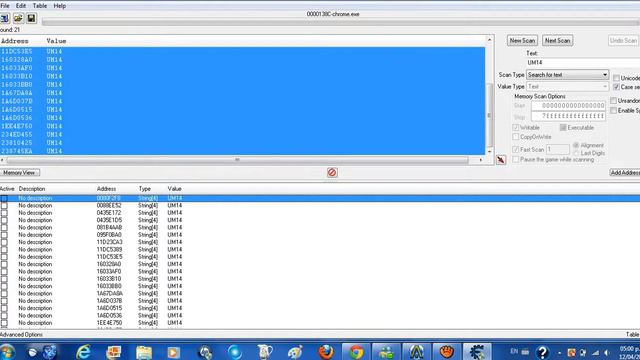The width and height of the screenshot is (640, 360).
Task: Click the green letter A taskbar icon
Action: point(416,351)
